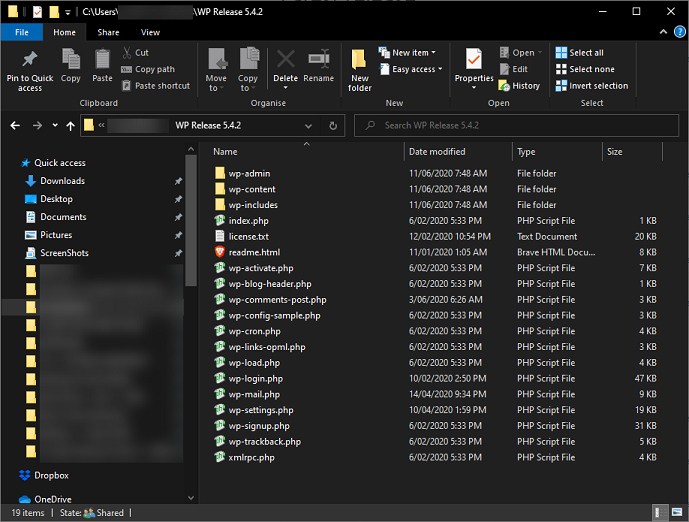Open the Easy access dropdown
Viewport: 689px width, 522px height.
coord(410,69)
